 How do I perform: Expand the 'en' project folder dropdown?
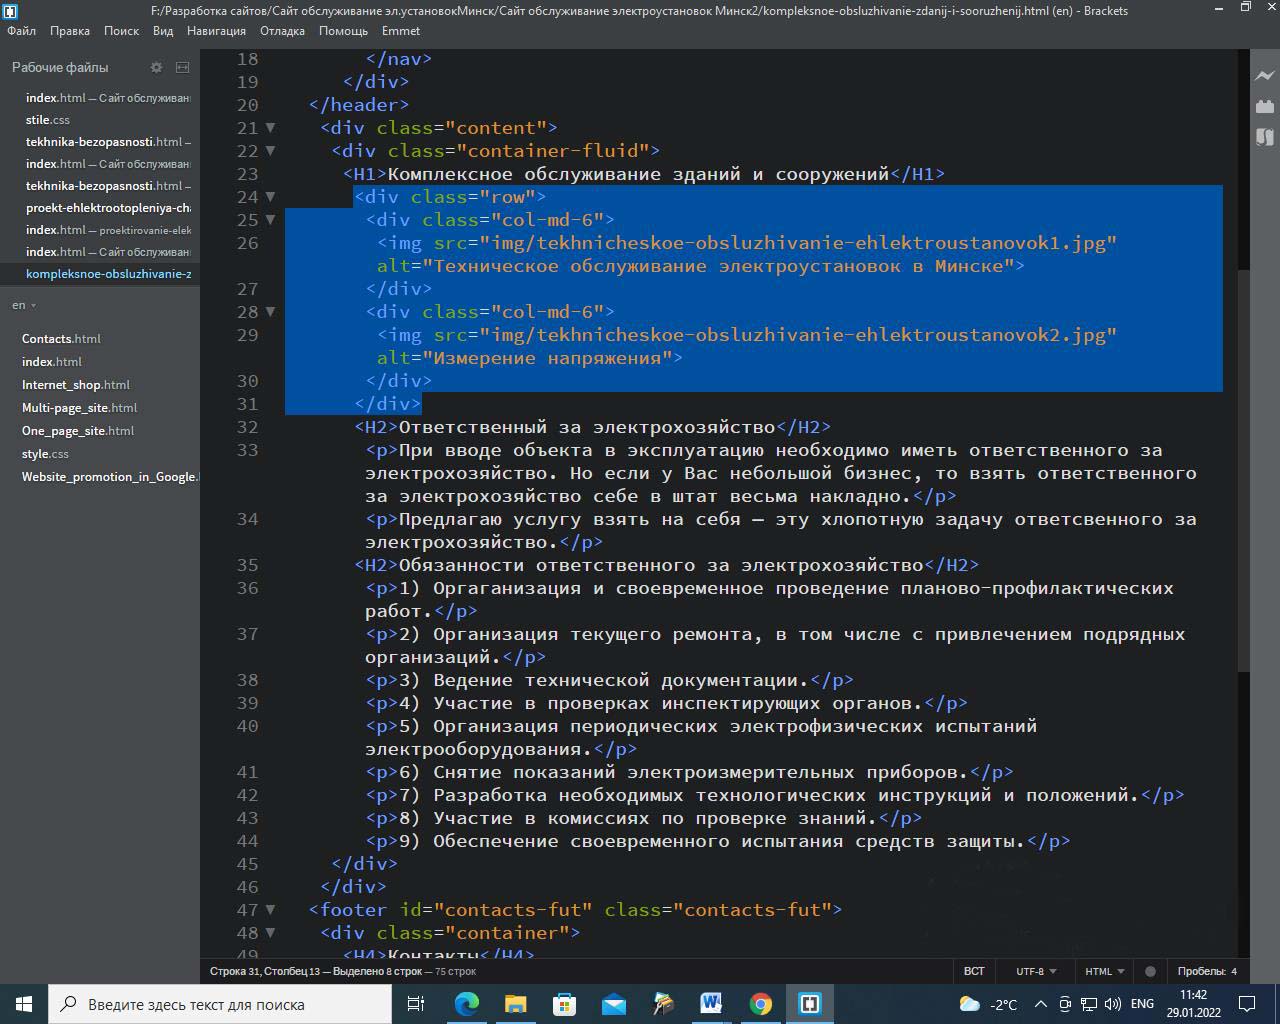coord(24,305)
